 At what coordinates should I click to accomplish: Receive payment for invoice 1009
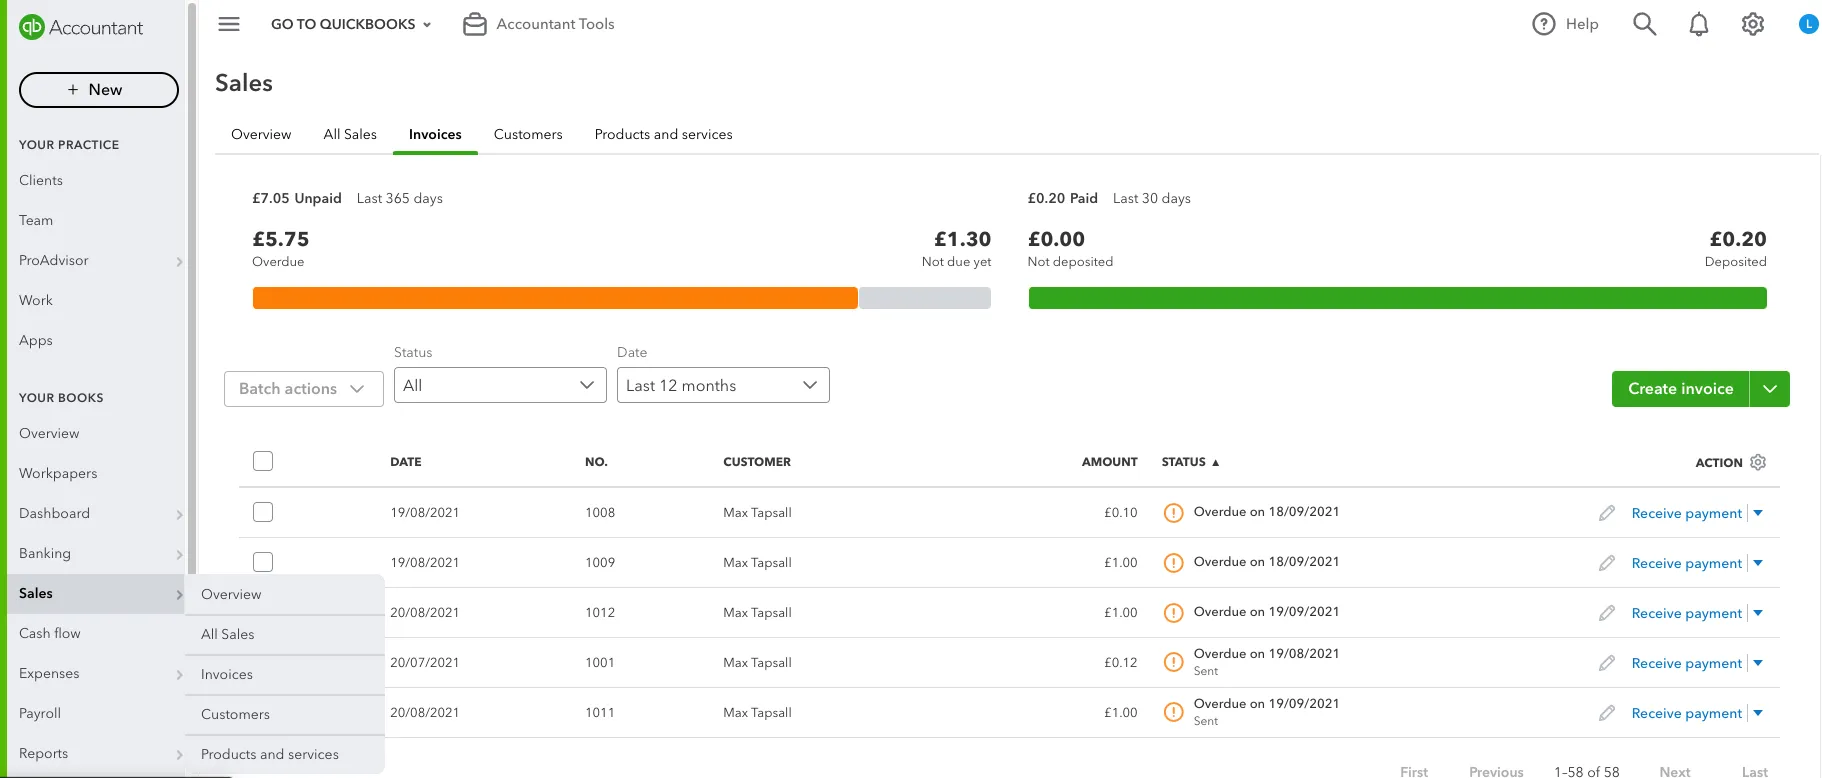pyautogui.click(x=1687, y=563)
